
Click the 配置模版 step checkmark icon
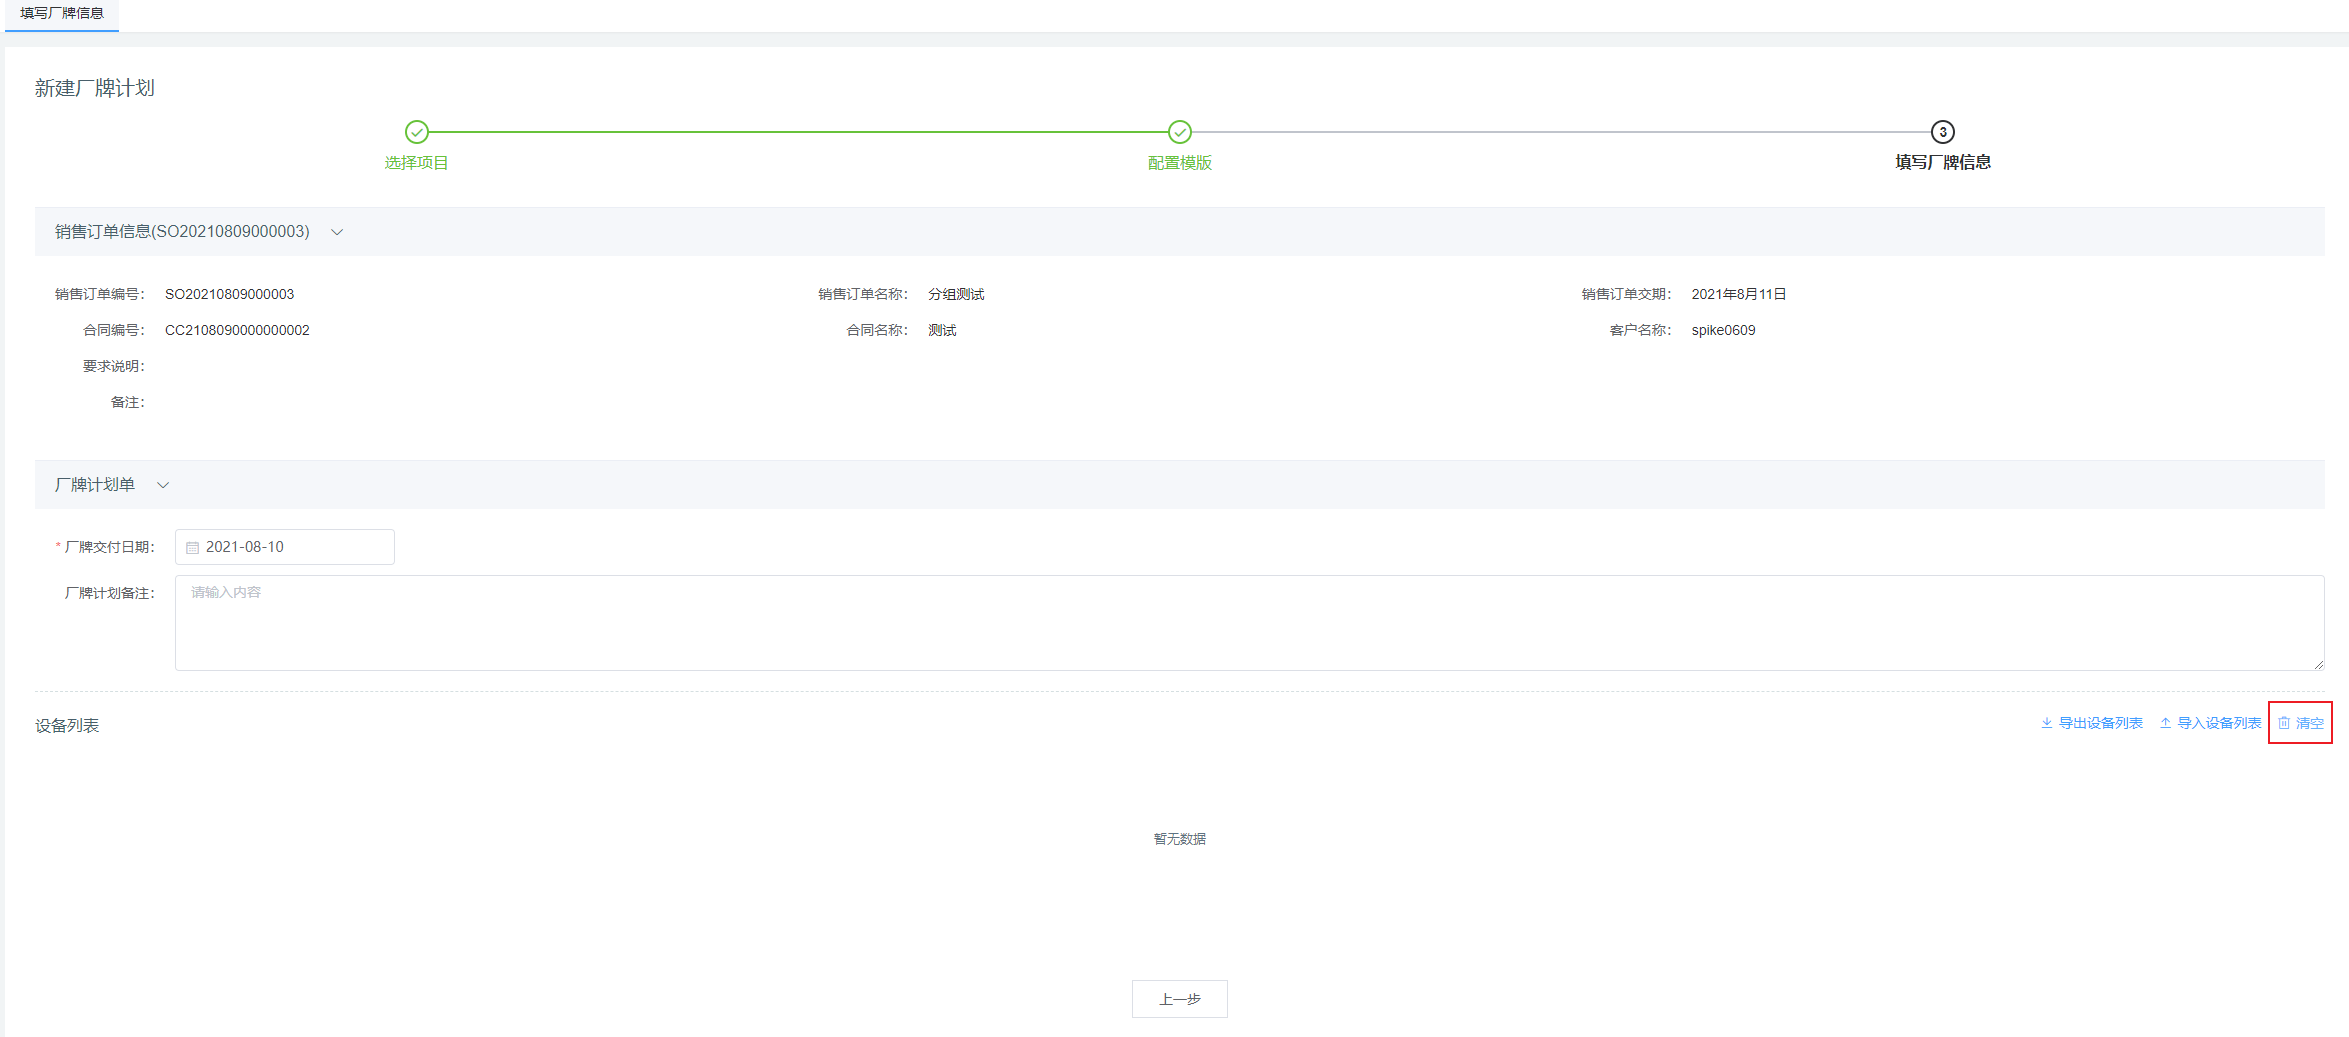[1180, 132]
